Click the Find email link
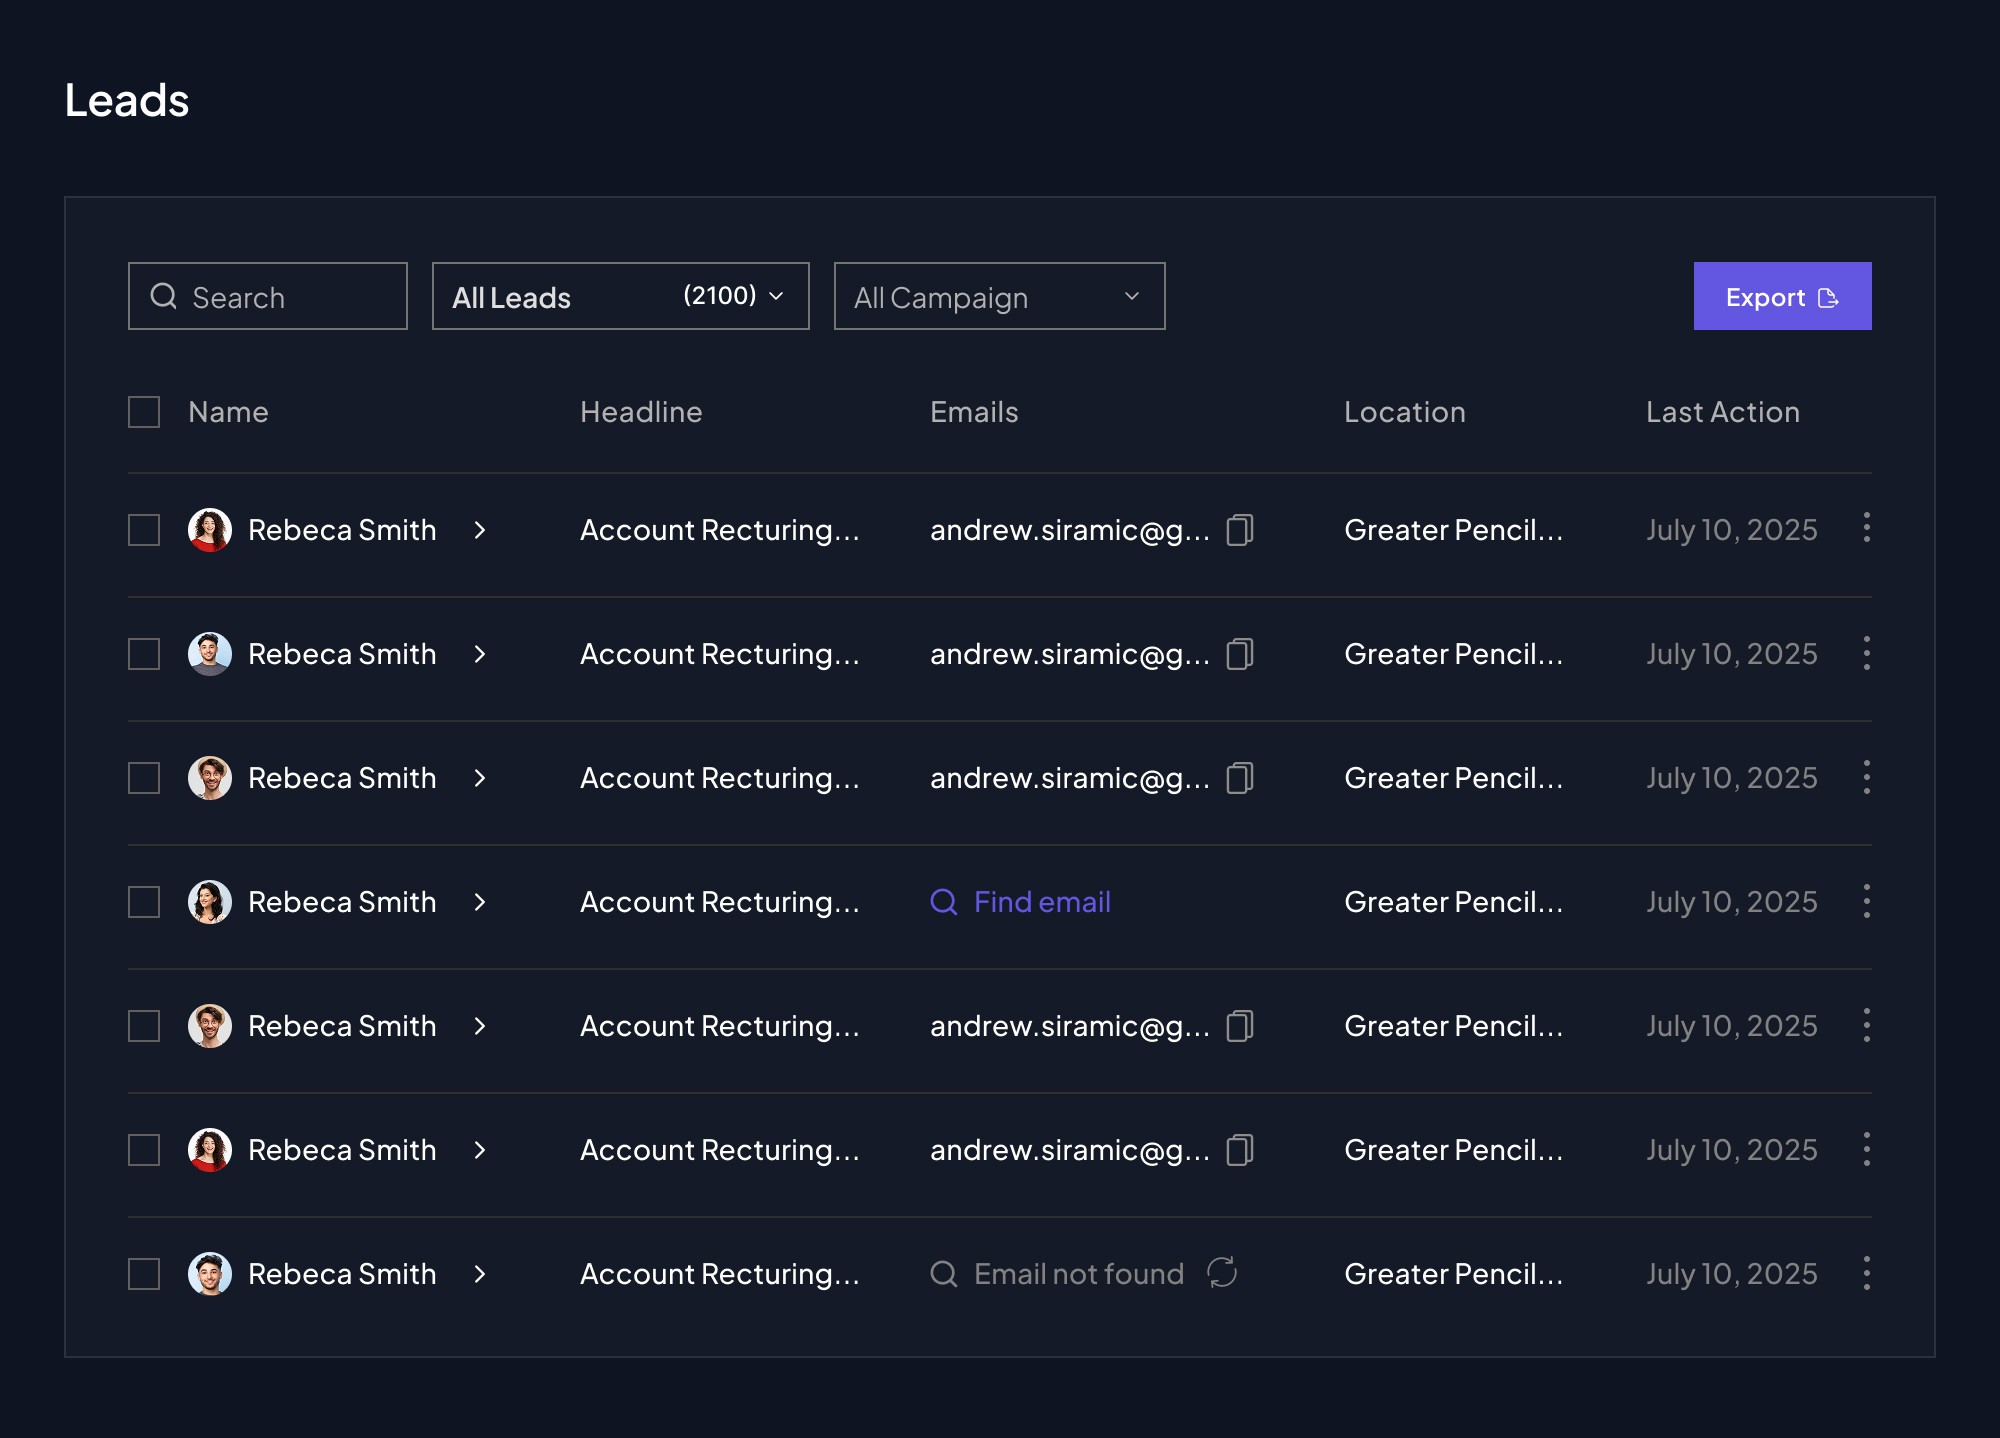Image resolution: width=2000 pixels, height=1438 pixels. coord(1040,902)
